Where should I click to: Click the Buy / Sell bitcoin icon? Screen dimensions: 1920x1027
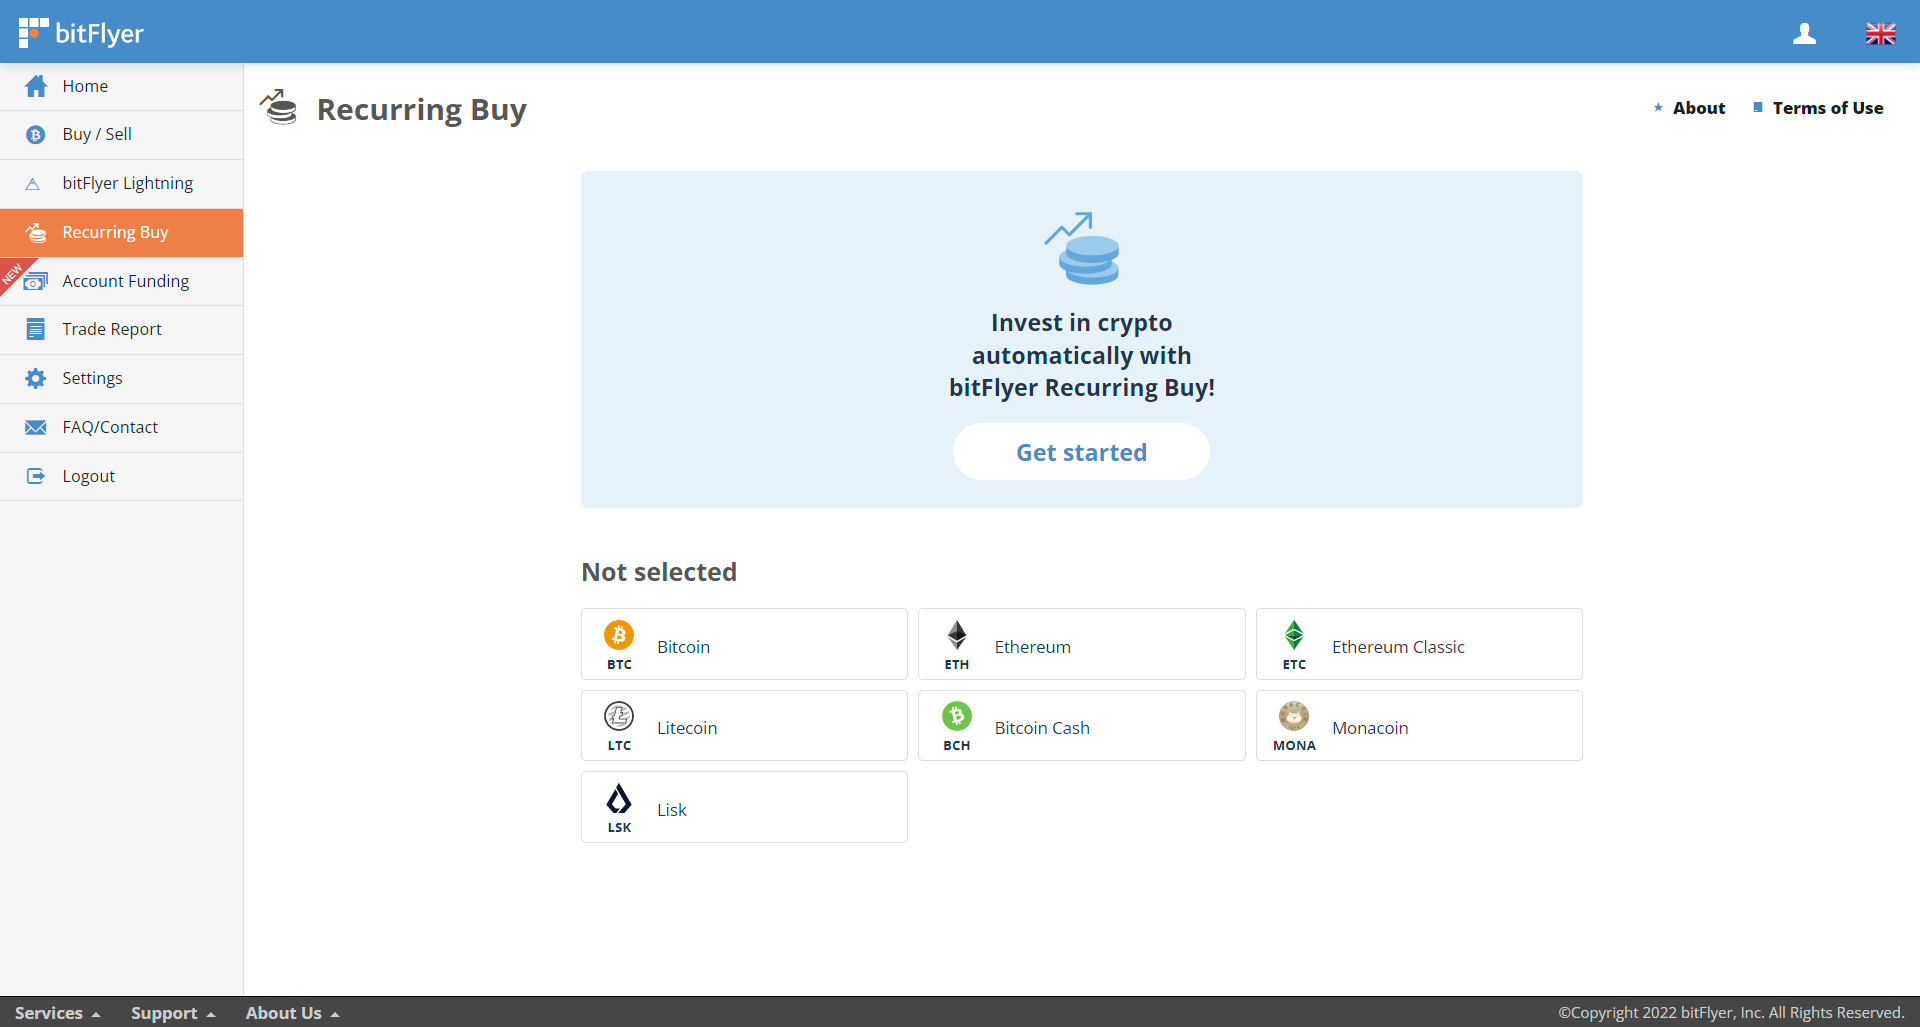point(36,135)
